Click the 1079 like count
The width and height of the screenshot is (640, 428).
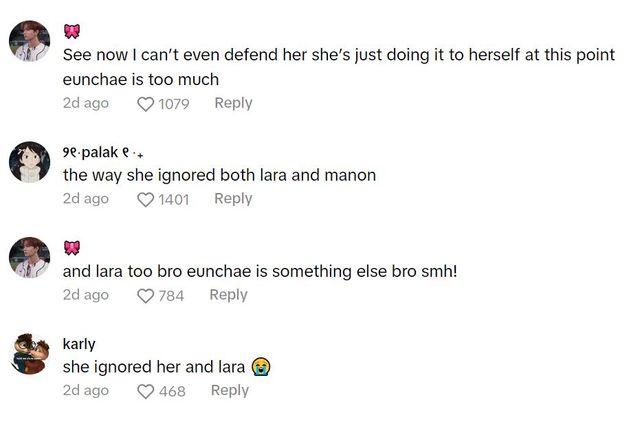tap(174, 104)
